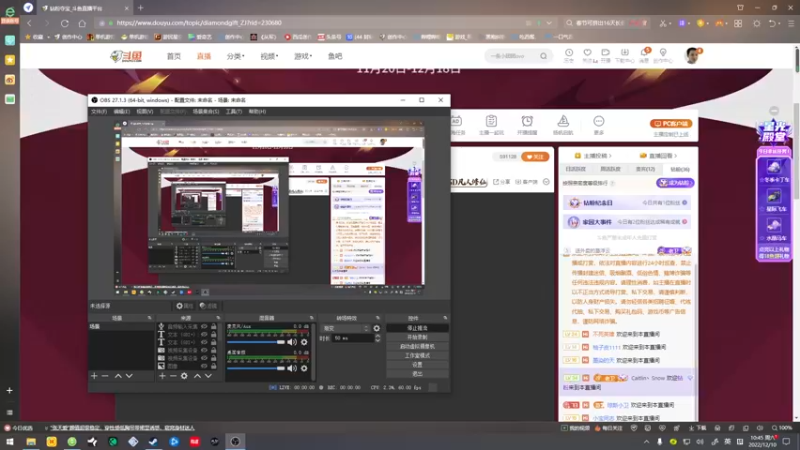Click the 分享 share icon under stream
The width and height of the screenshot is (800, 450).
(x=502, y=182)
